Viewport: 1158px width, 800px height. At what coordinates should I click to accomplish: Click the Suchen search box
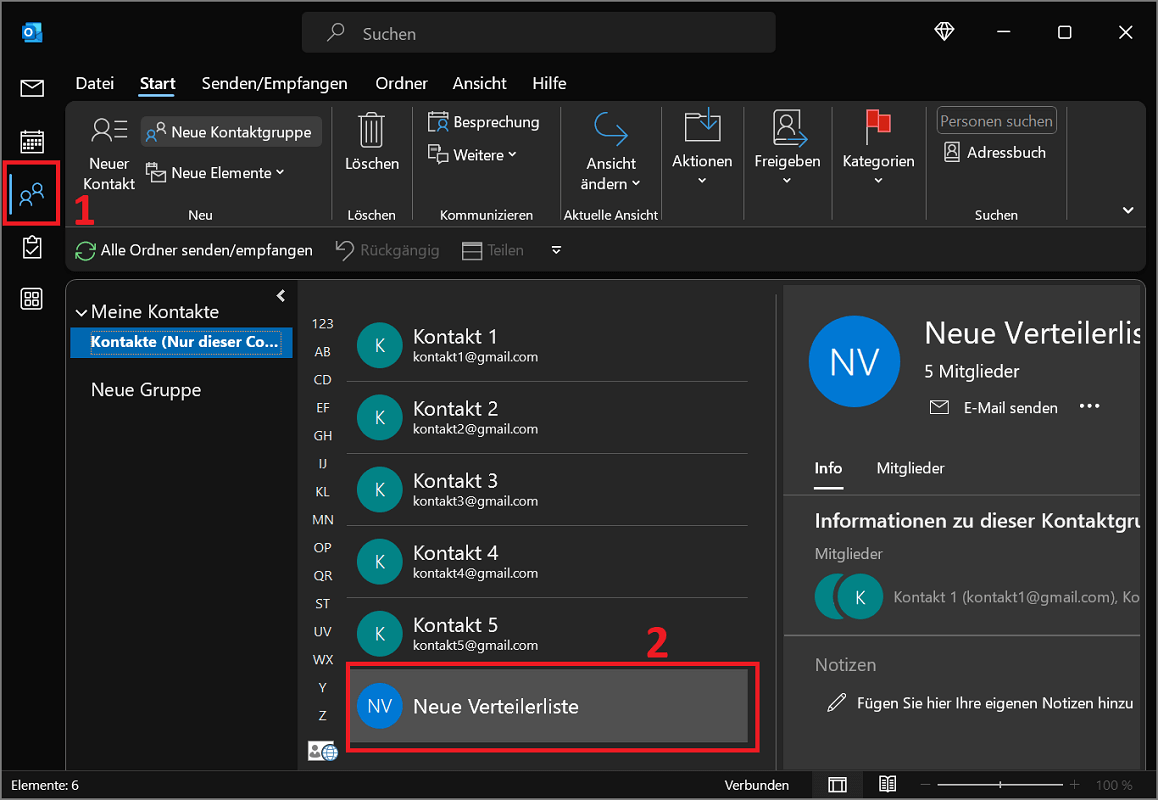point(538,33)
